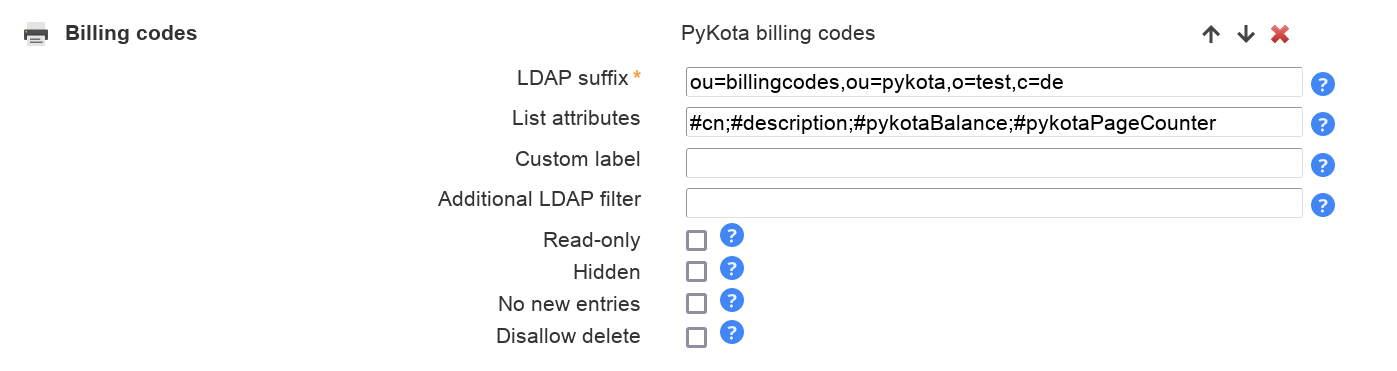Enable the Read-only checkbox
Image resolution: width=1397 pixels, height=371 pixels.
tap(697, 240)
